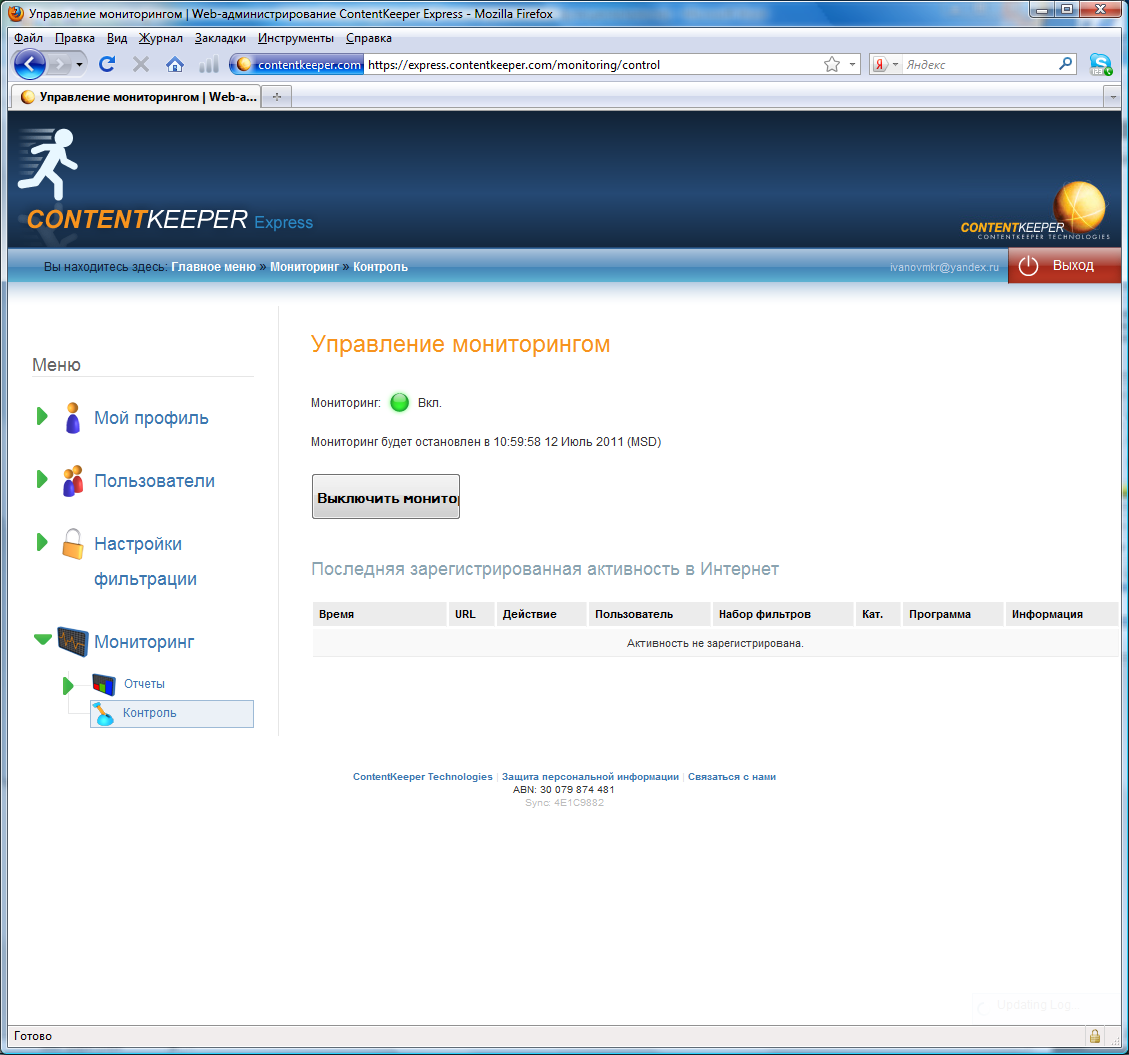Click the Мониторинг graph monitor icon

pos(73,642)
